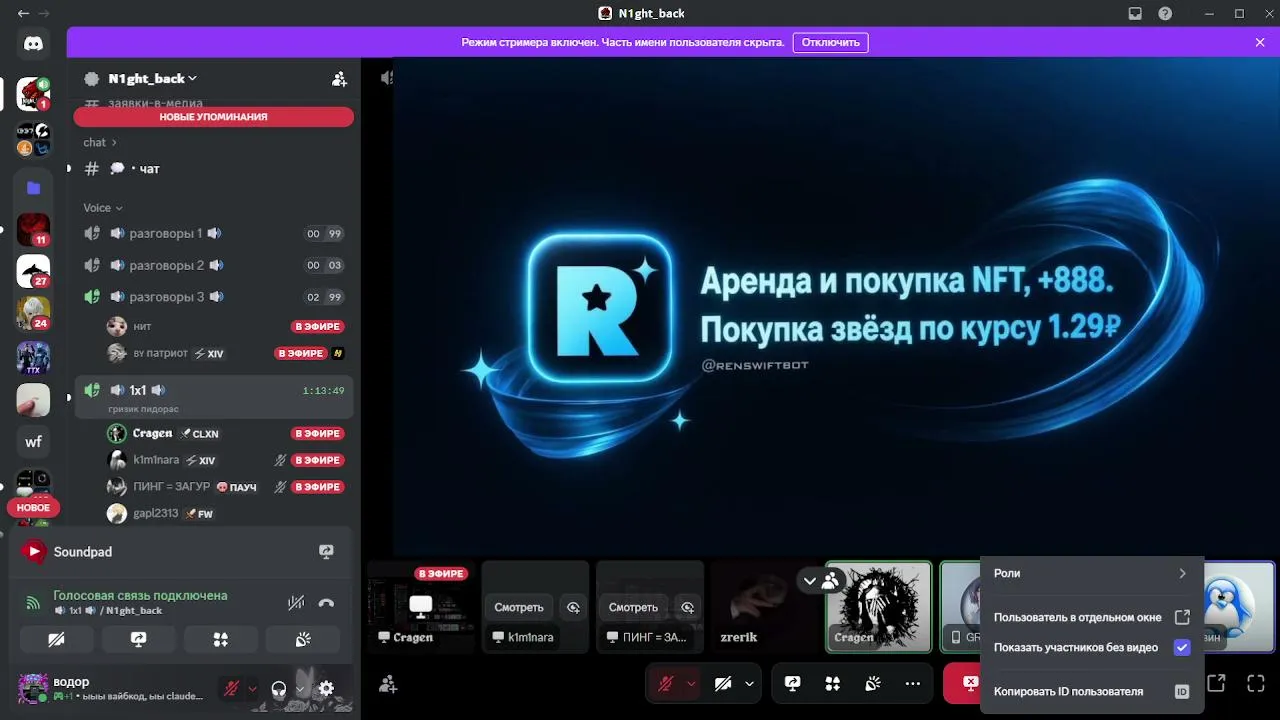This screenshot has height=720, width=1280.
Task: Open output device options beside the headphones
Action: (300, 688)
